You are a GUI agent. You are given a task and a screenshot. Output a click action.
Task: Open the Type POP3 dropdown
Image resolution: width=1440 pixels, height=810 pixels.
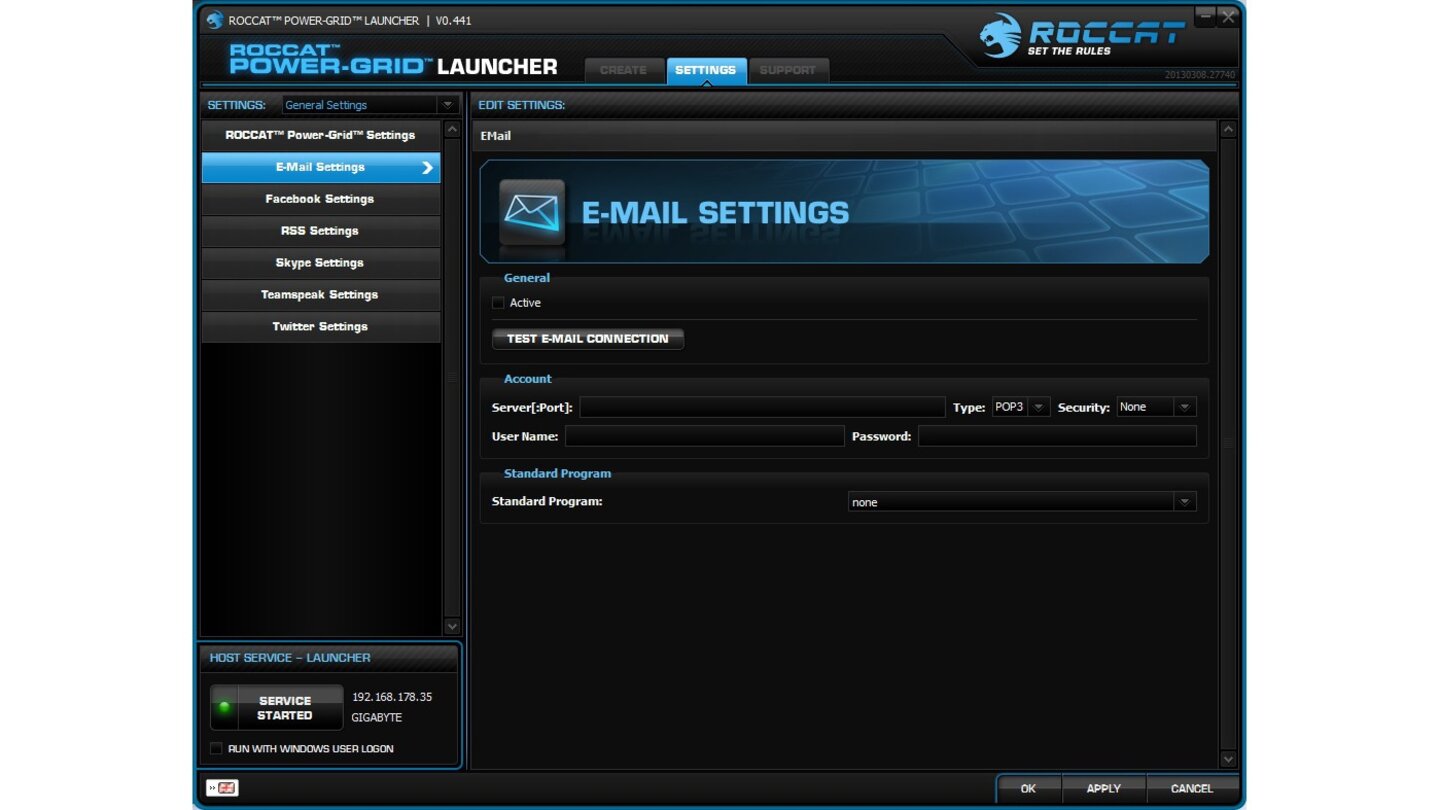tap(1020, 407)
